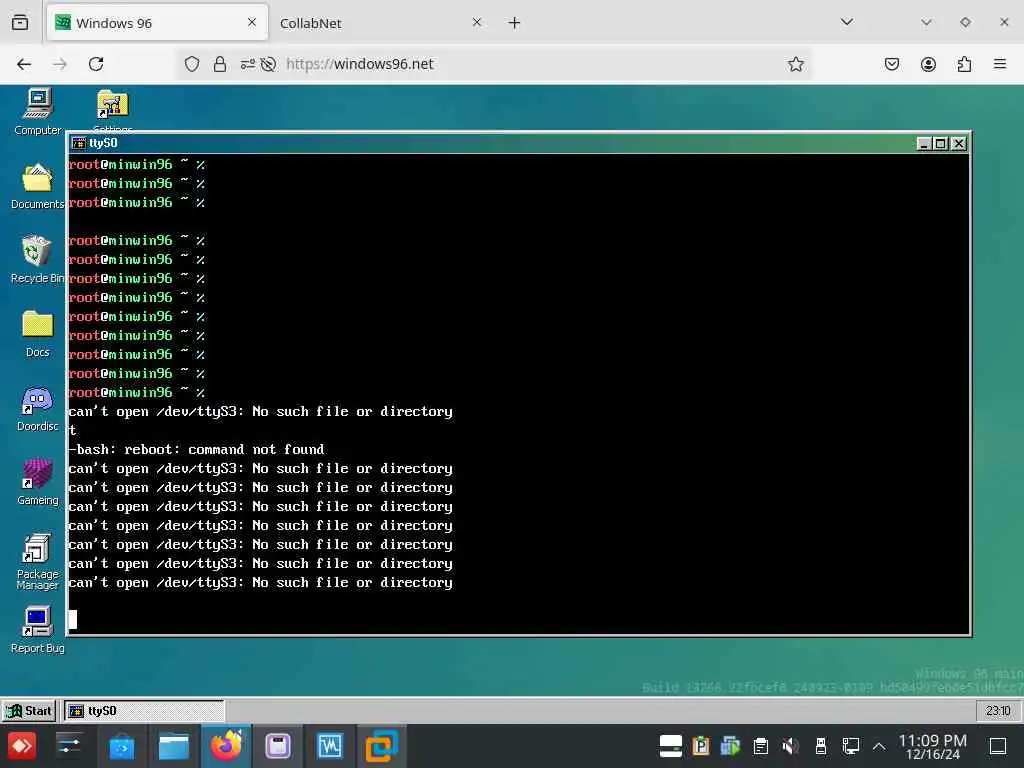The image size is (1024, 768).
Task: Open recent browsing view icon
Action: [x=20, y=23]
